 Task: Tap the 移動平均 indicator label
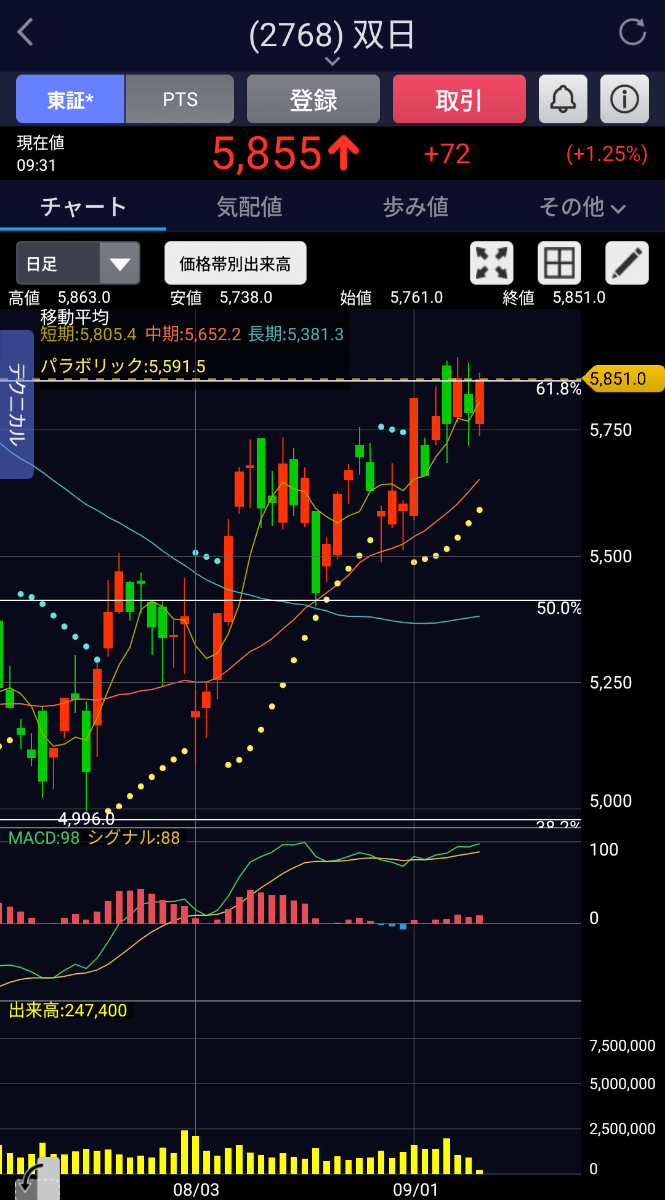[x=74, y=316]
